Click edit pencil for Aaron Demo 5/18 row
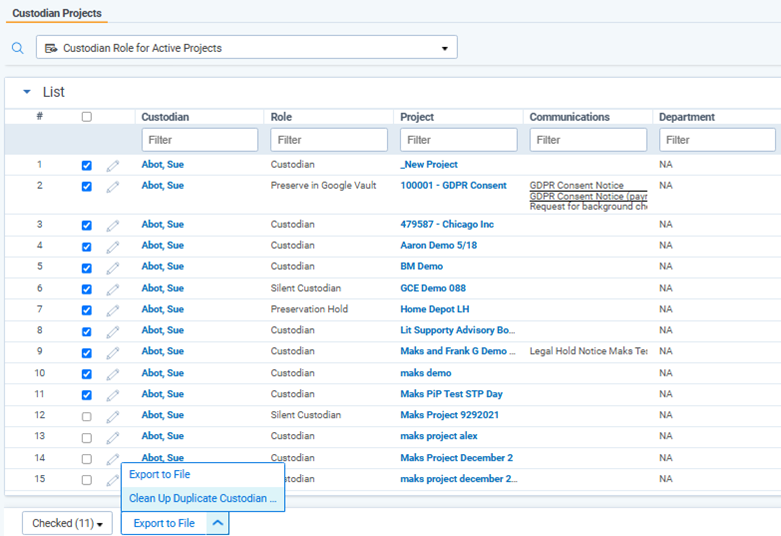 tap(113, 247)
